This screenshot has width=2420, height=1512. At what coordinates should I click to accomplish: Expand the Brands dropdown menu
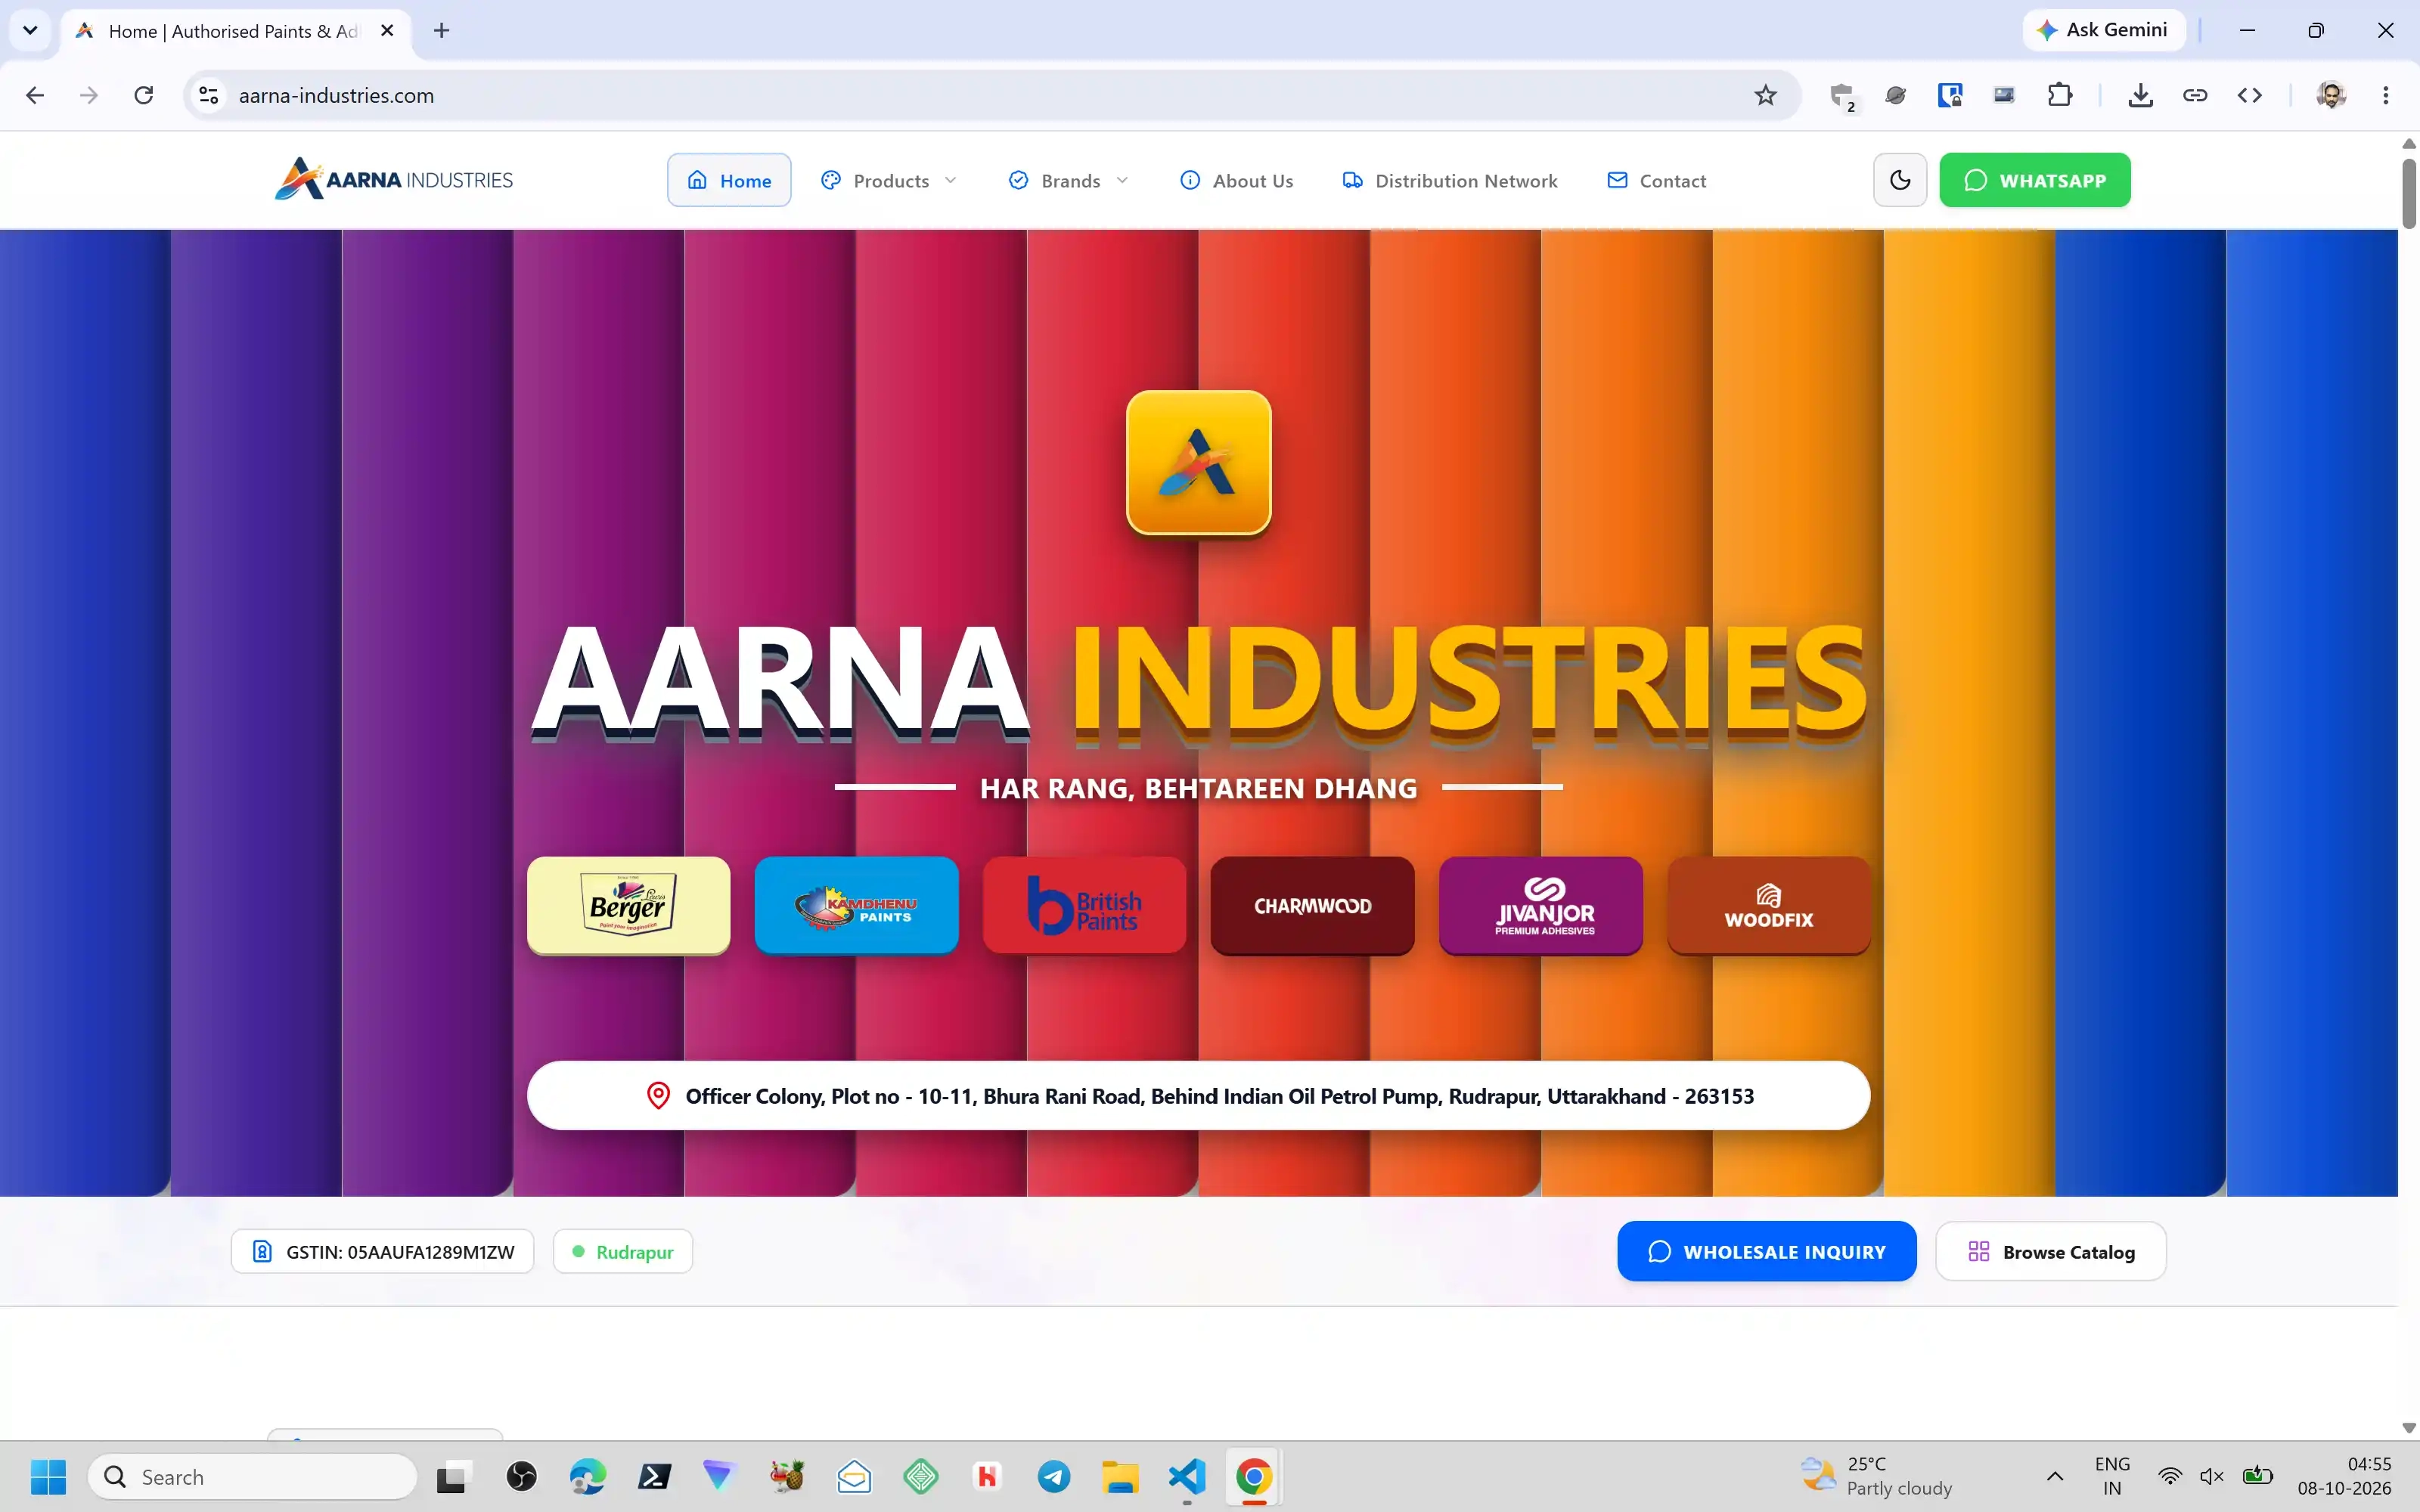coord(1069,180)
